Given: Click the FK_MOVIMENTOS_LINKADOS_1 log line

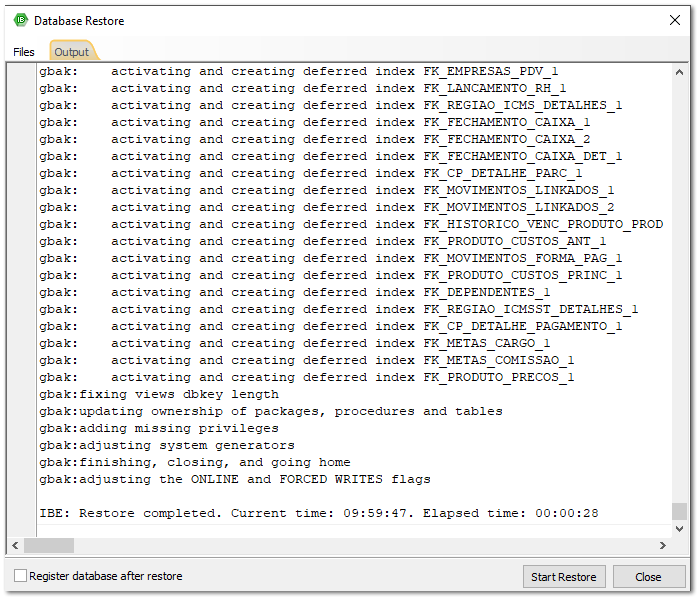Looking at the screenshot, I should [327, 190].
